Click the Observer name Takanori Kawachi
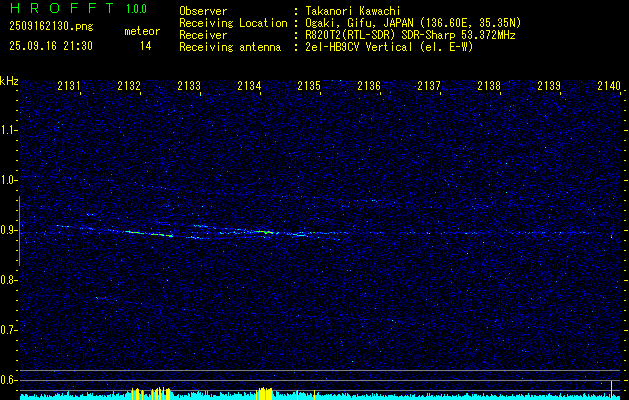 click(x=353, y=11)
